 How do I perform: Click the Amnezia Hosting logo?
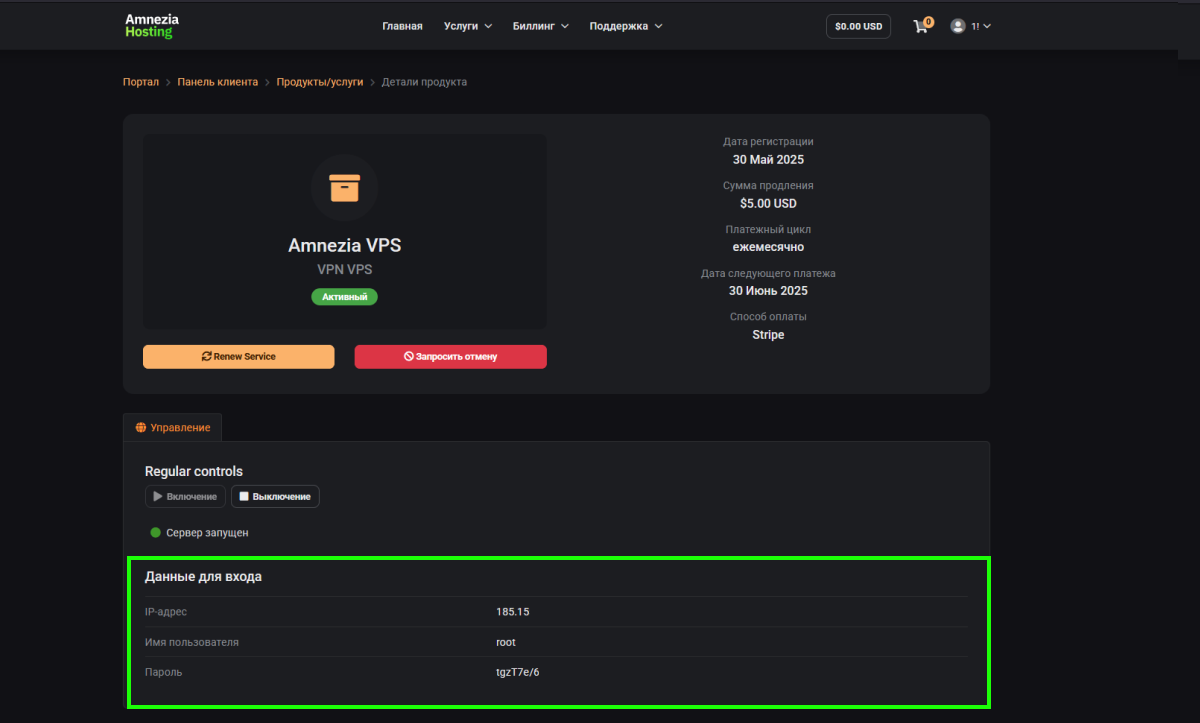coord(152,26)
